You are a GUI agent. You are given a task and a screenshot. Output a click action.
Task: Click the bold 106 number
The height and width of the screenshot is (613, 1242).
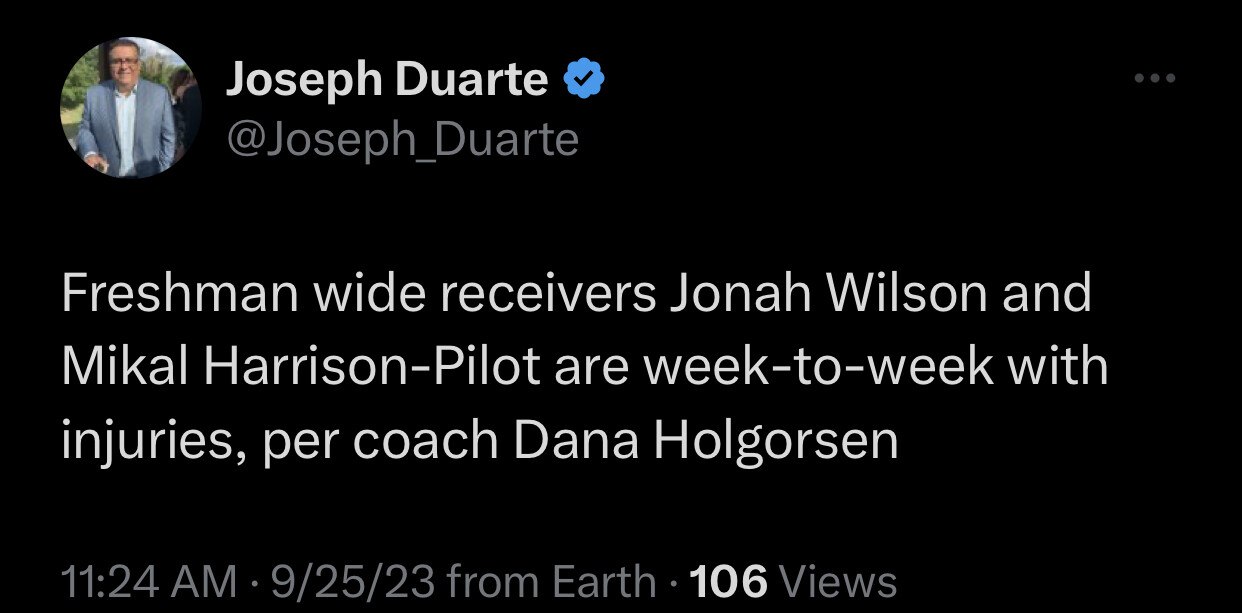tap(729, 580)
